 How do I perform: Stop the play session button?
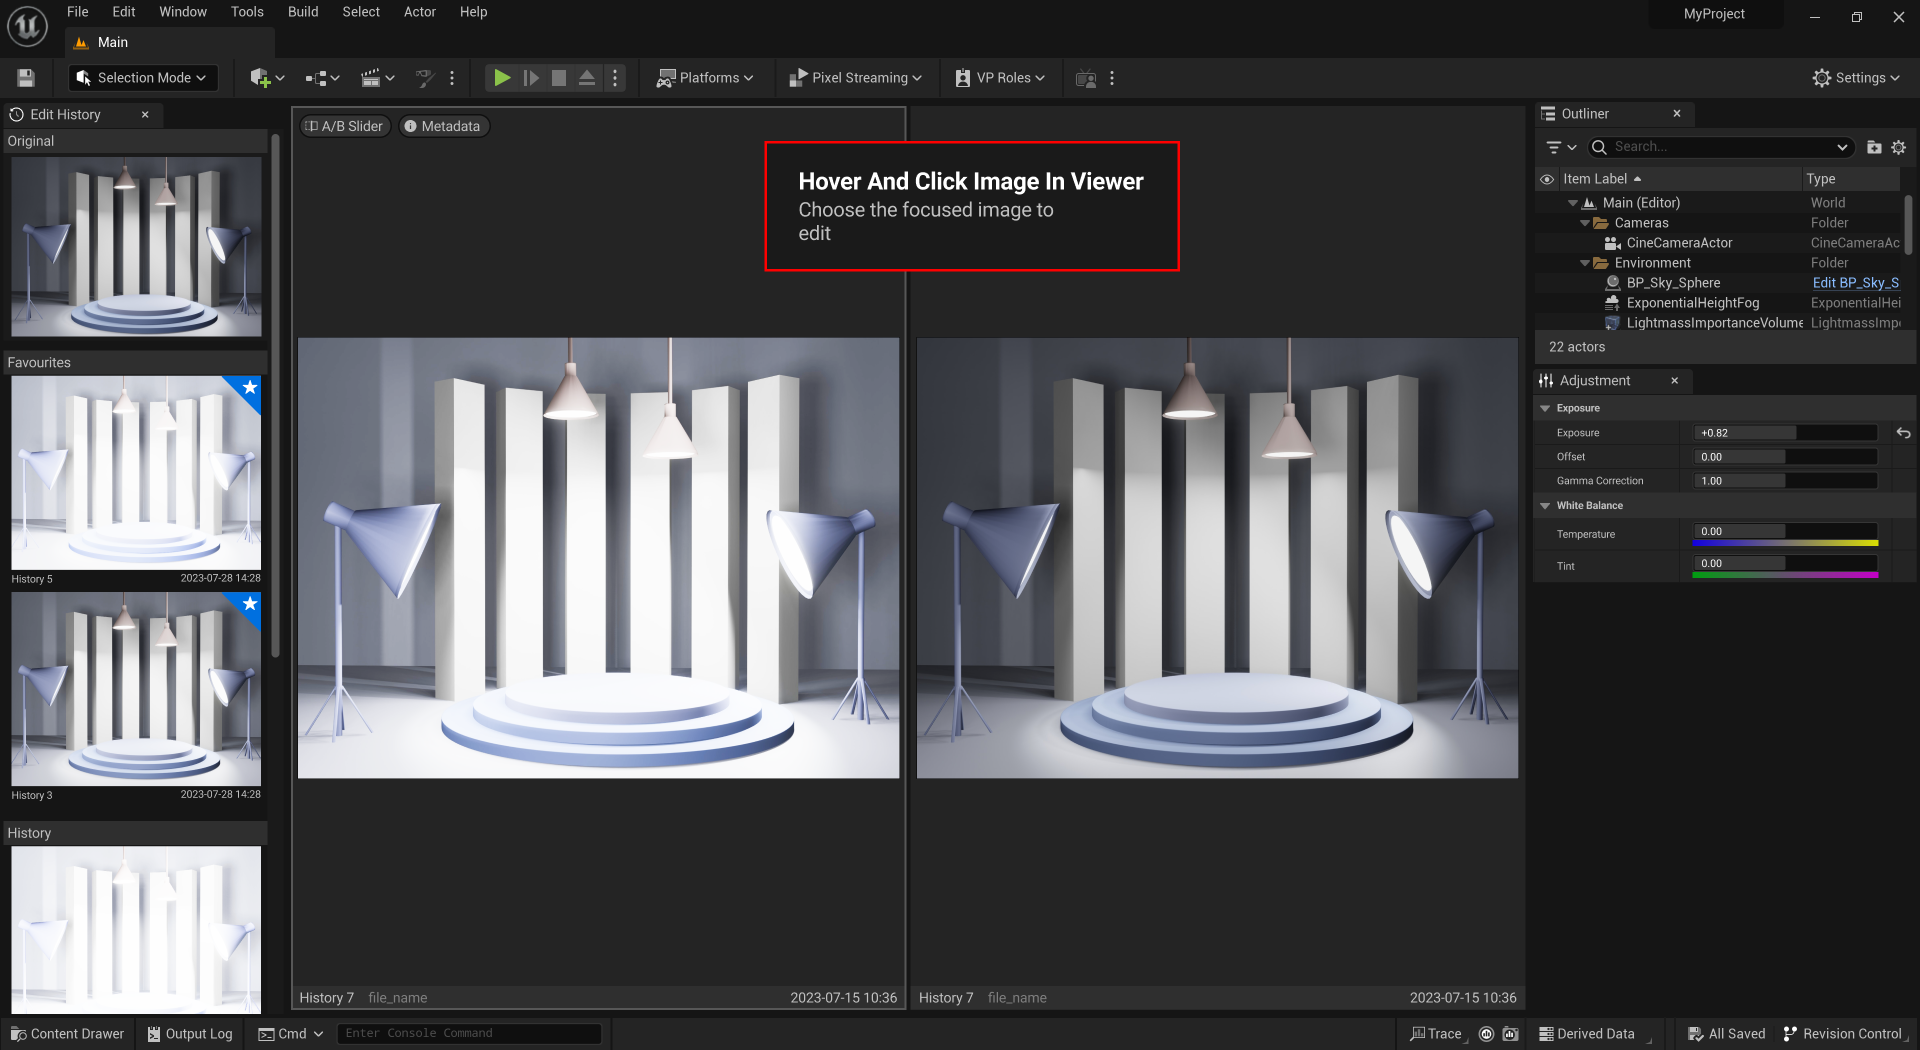(x=559, y=78)
